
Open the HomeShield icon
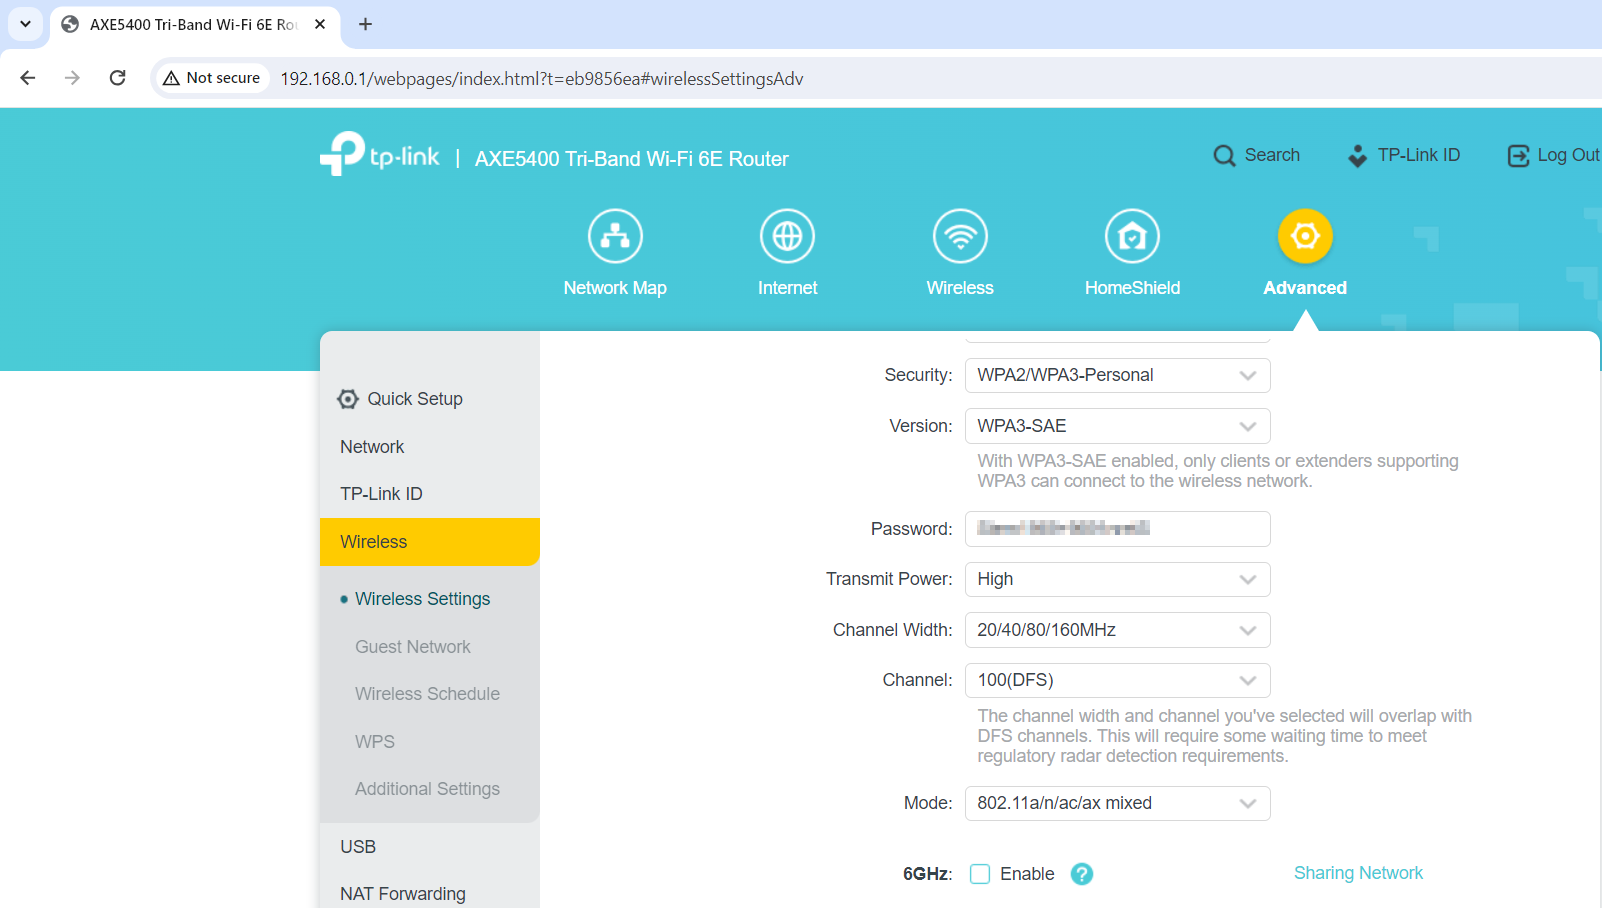tap(1132, 236)
